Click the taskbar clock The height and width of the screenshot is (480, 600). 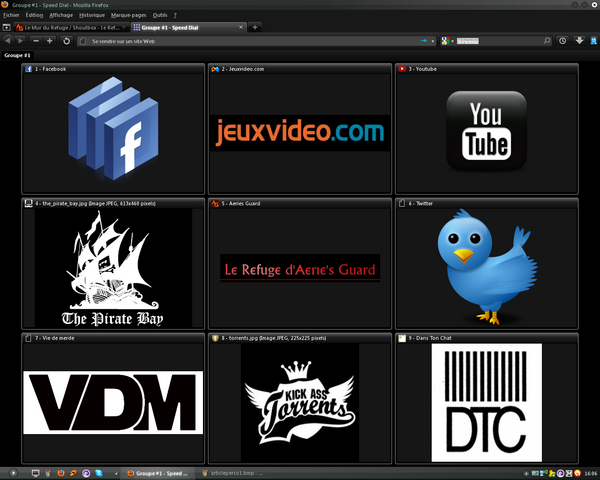591,473
